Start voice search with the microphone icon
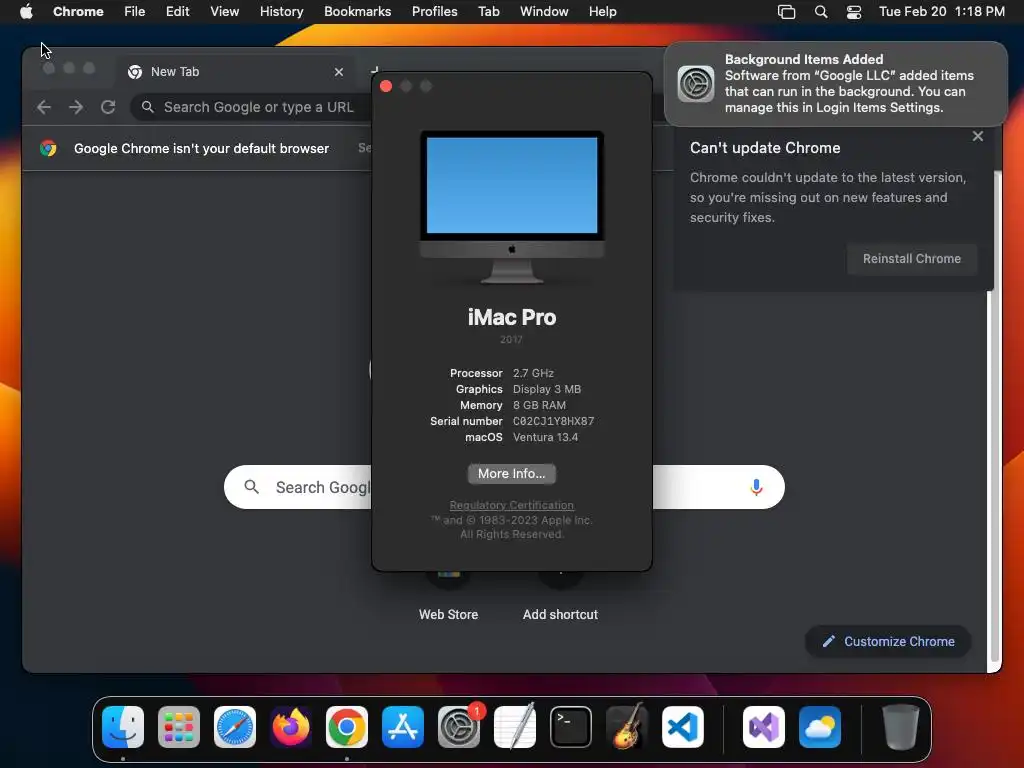This screenshot has height=768, width=1024. (x=756, y=487)
